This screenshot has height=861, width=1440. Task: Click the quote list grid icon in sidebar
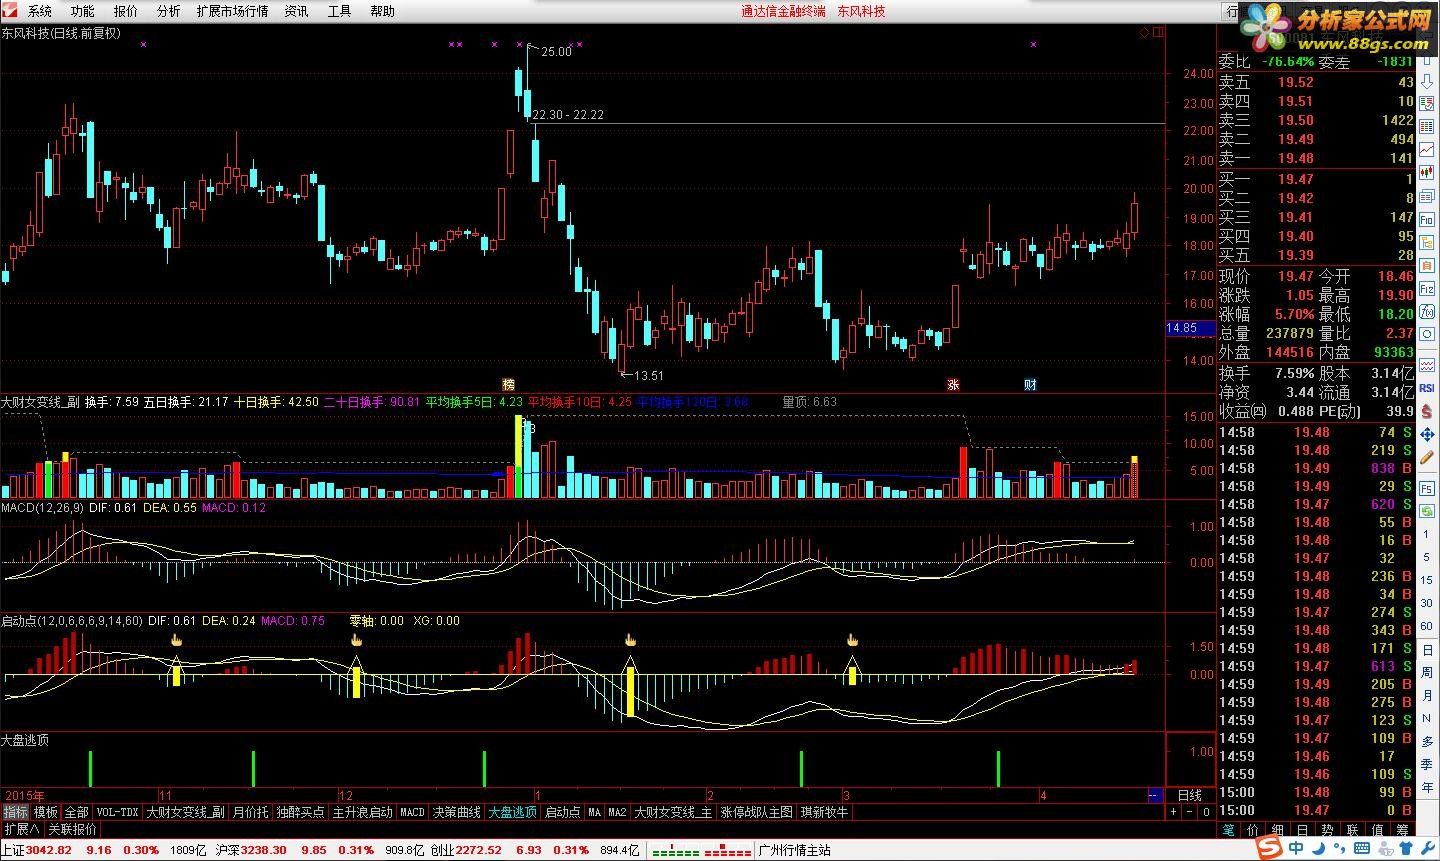click(x=1427, y=125)
